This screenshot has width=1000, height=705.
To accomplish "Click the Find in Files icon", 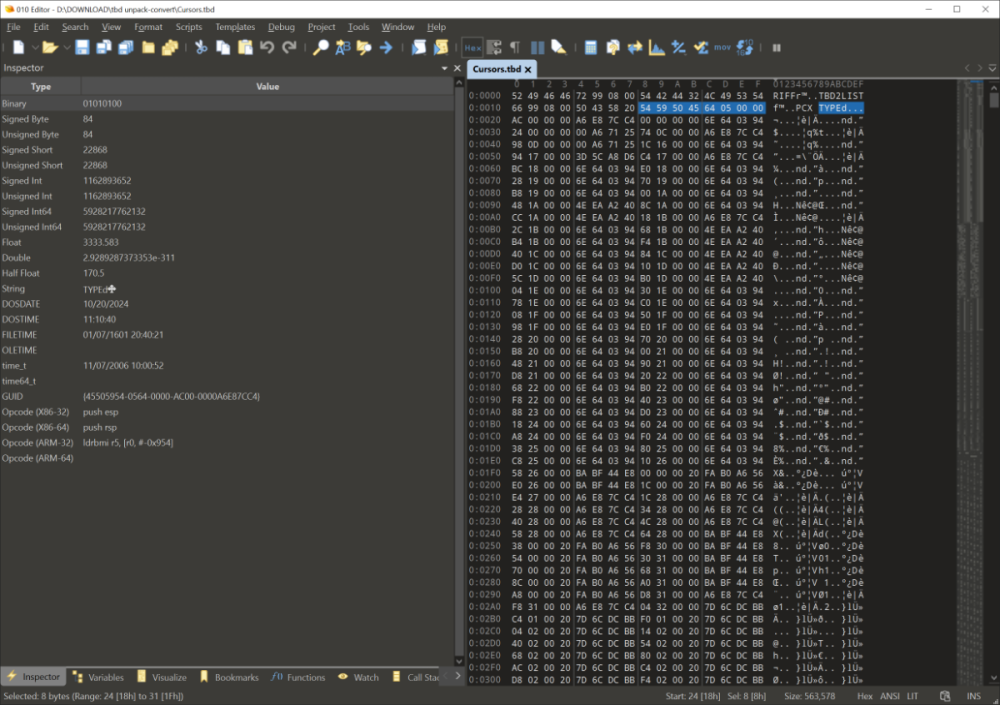I will 364,47.
